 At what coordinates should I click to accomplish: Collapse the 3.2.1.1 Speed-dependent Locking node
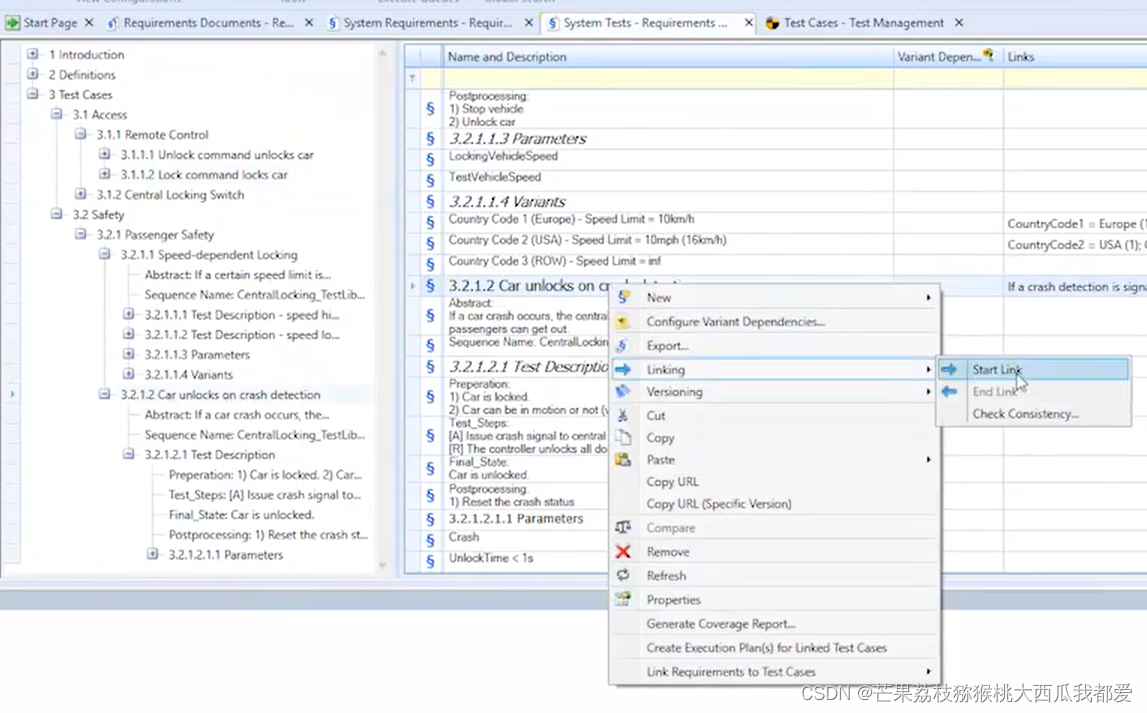tap(105, 254)
